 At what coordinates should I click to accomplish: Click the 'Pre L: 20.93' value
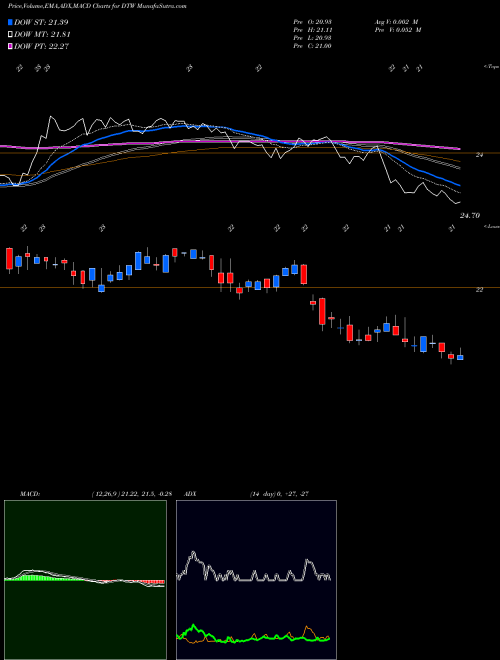pos(312,38)
